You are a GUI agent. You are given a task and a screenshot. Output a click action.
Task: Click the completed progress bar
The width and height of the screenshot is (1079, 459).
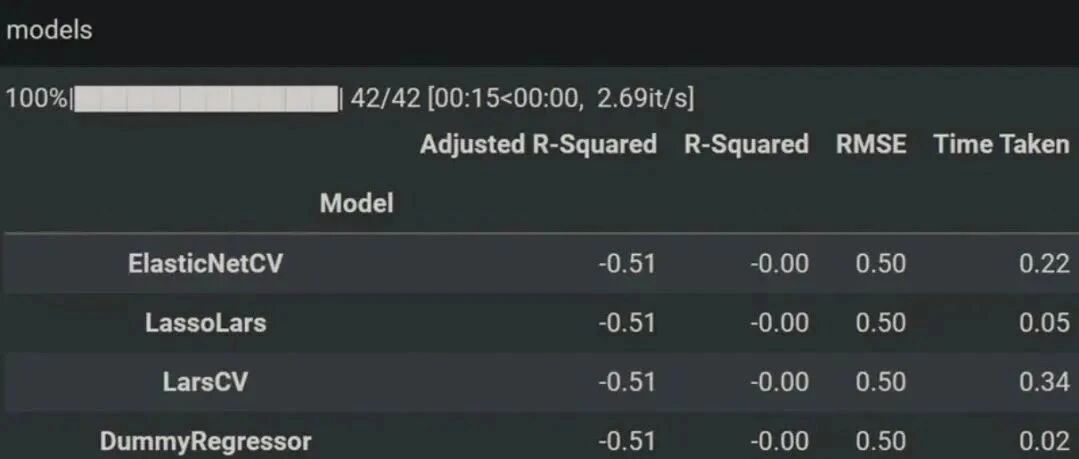pos(205,98)
